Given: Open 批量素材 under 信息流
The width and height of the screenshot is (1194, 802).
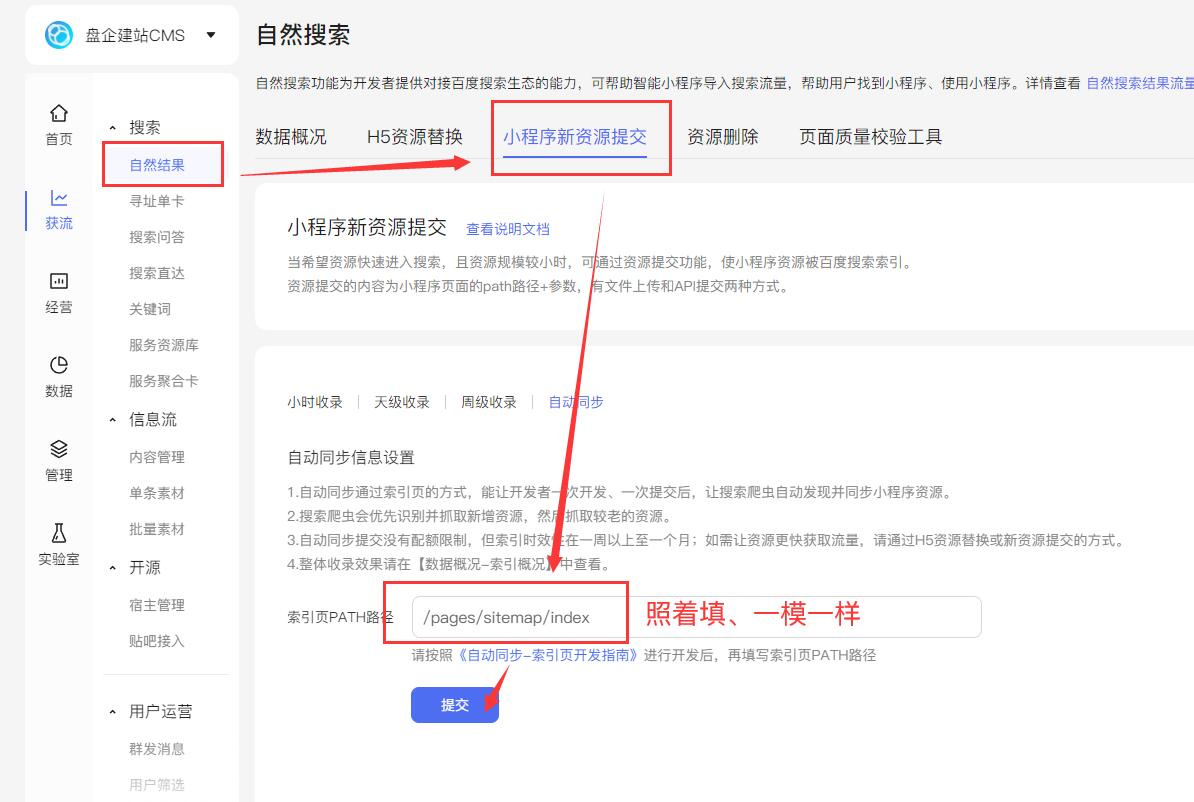Looking at the screenshot, I should click(x=157, y=529).
